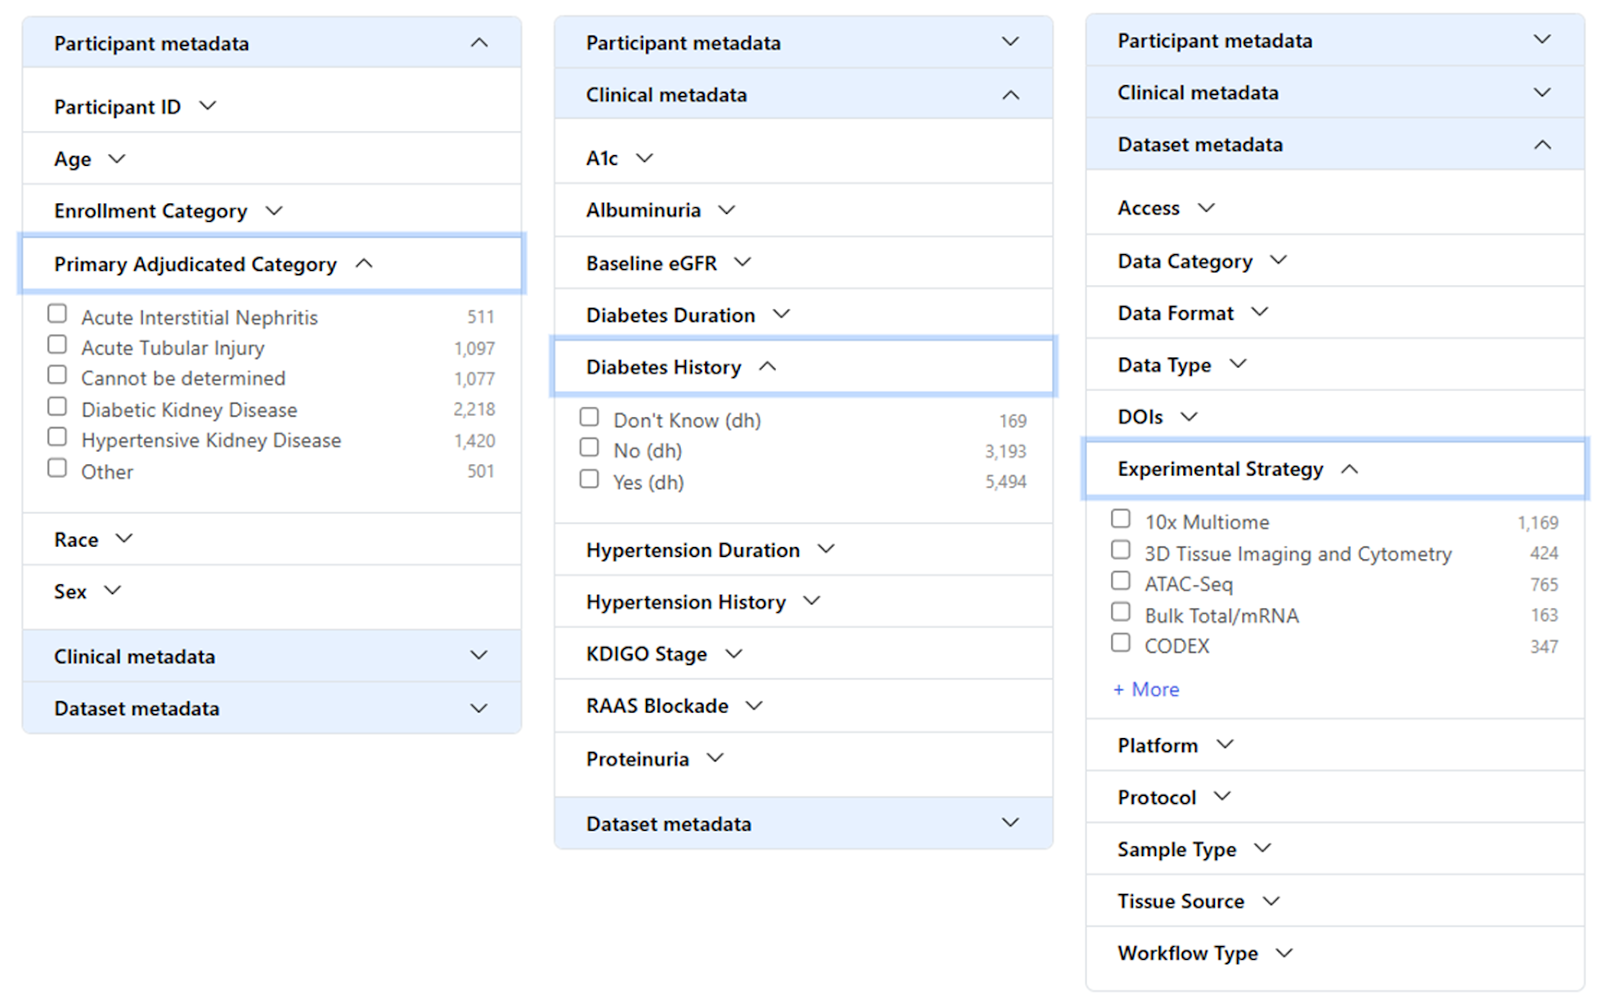The width and height of the screenshot is (1600, 999).
Task: Expand the DOIs filter
Action: pyautogui.click(x=1335, y=417)
